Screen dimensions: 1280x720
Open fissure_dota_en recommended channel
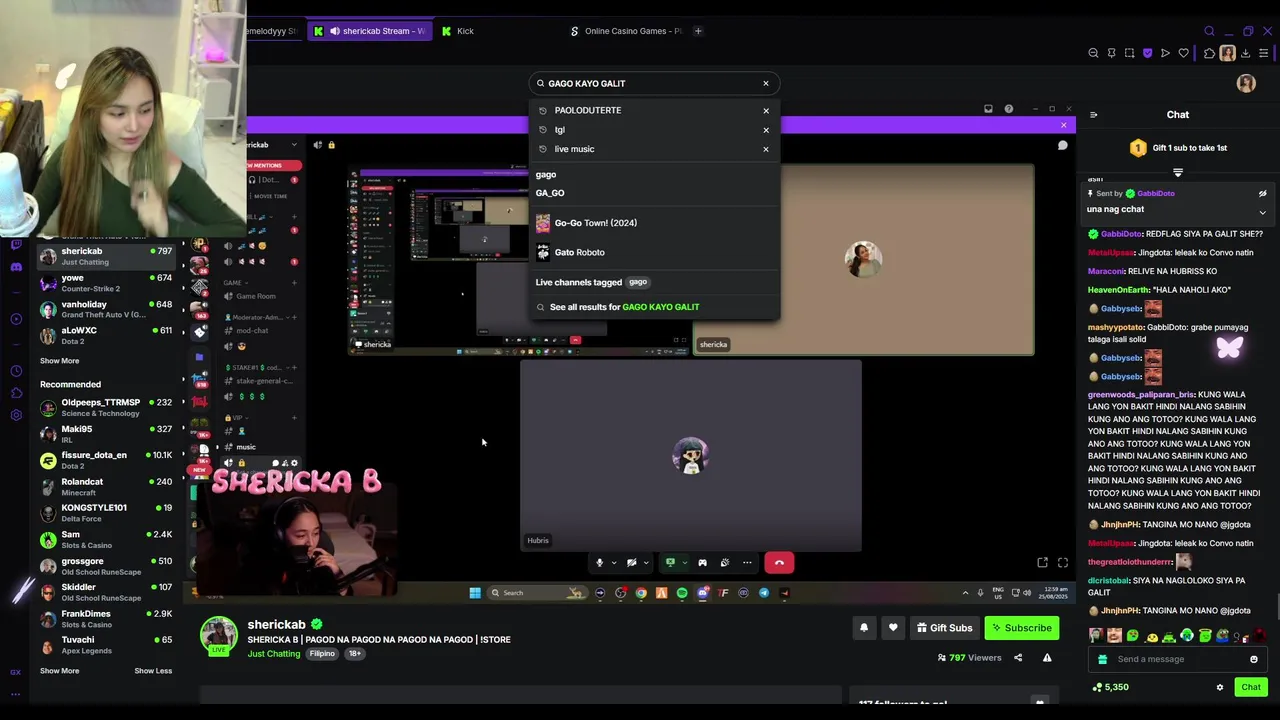[x=106, y=460]
